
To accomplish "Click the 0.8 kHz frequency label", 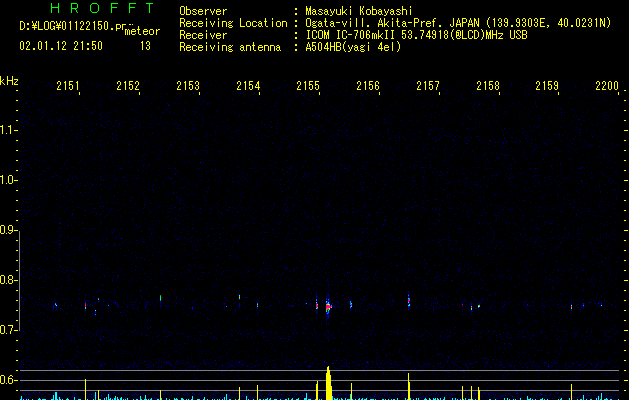I will 8,280.
